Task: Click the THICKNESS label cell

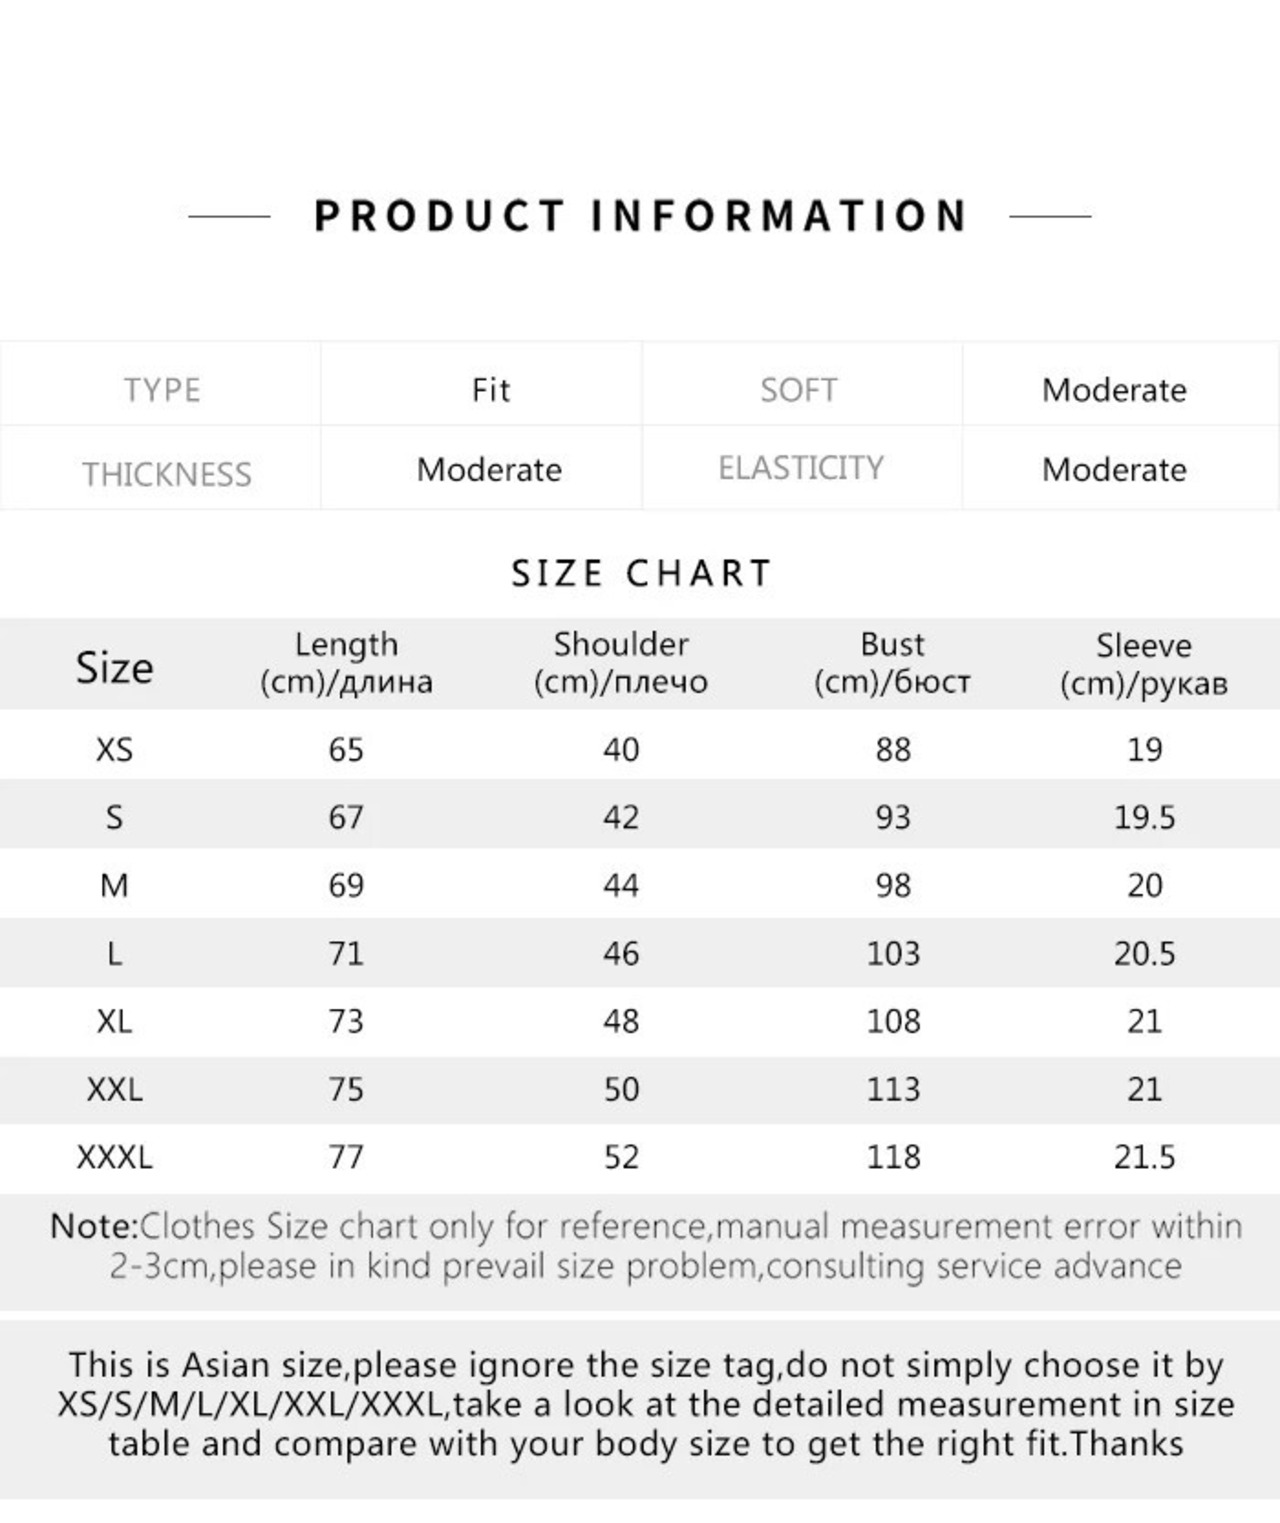Action: pos(166,473)
